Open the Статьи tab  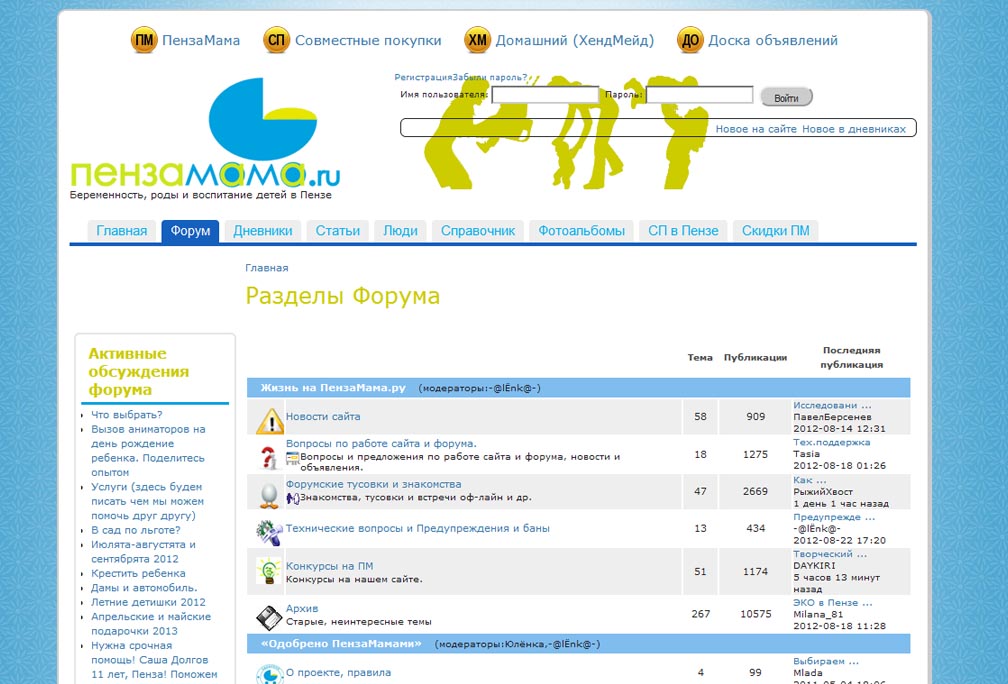[x=338, y=231]
